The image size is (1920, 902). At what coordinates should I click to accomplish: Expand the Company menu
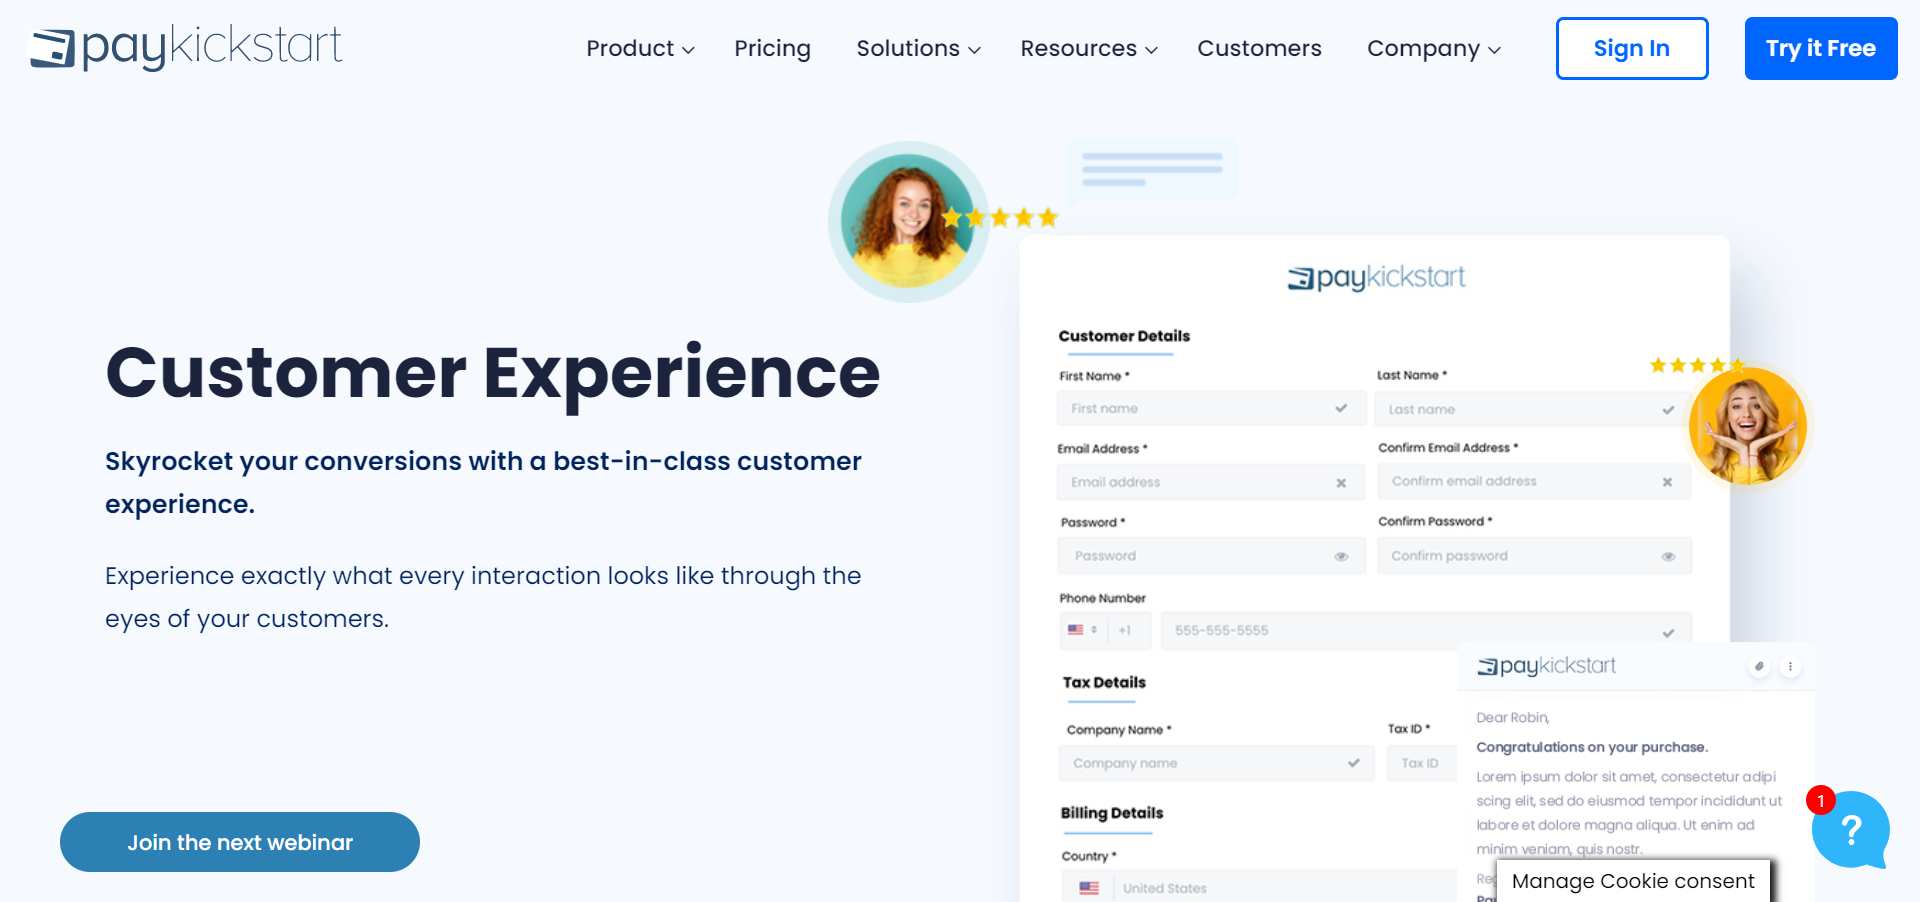point(1434,48)
